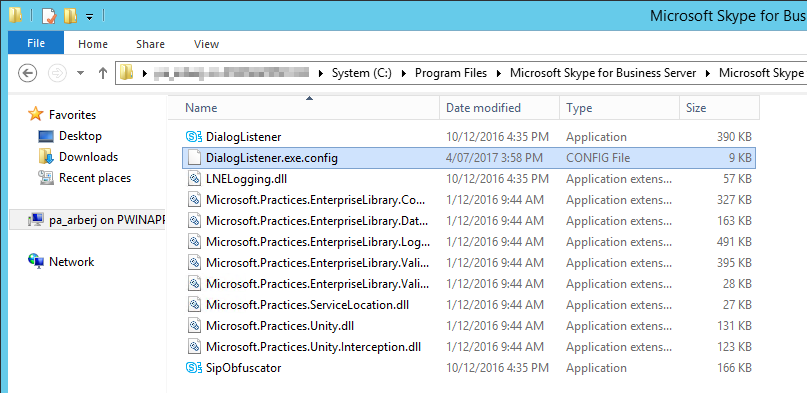Select Favorites in the navigation pane
807x393 pixels.
click(72, 115)
